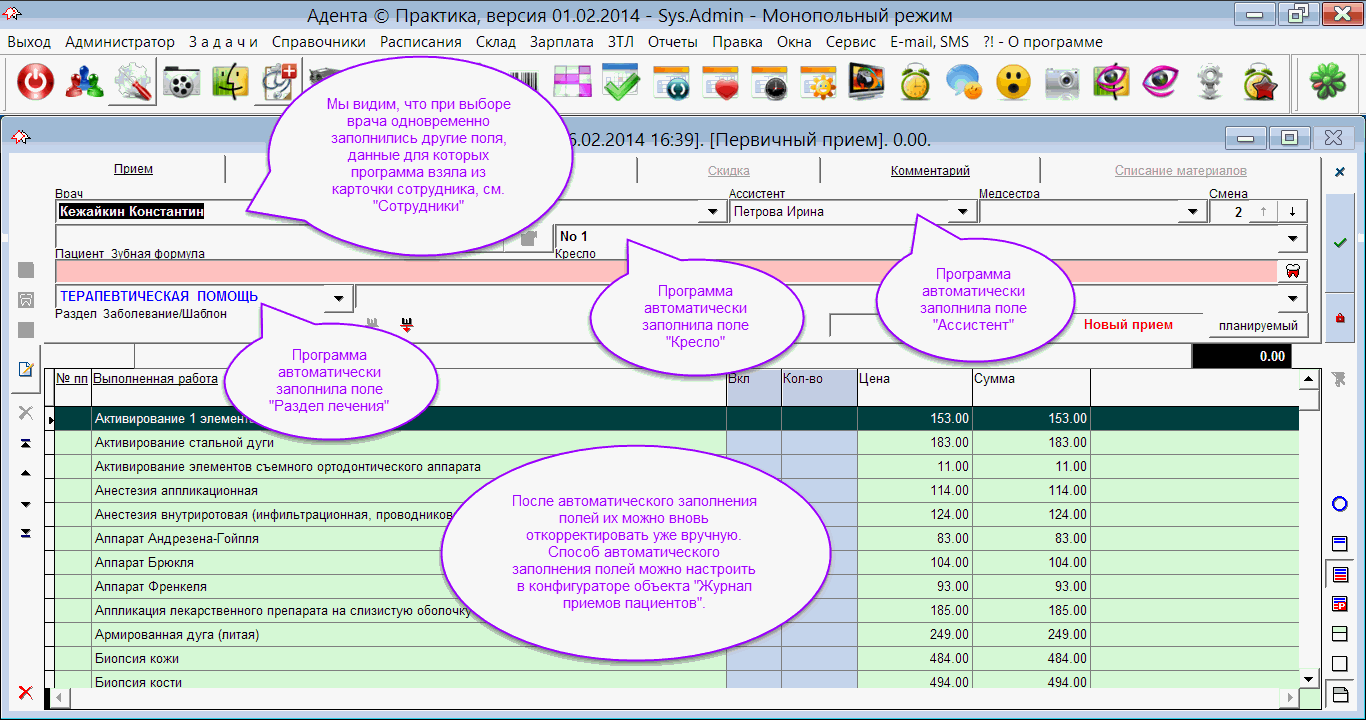The width and height of the screenshot is (1366, 720).
Task: Decrease the Смена shift value with down arrow
Action: (x=1293, y=212)
